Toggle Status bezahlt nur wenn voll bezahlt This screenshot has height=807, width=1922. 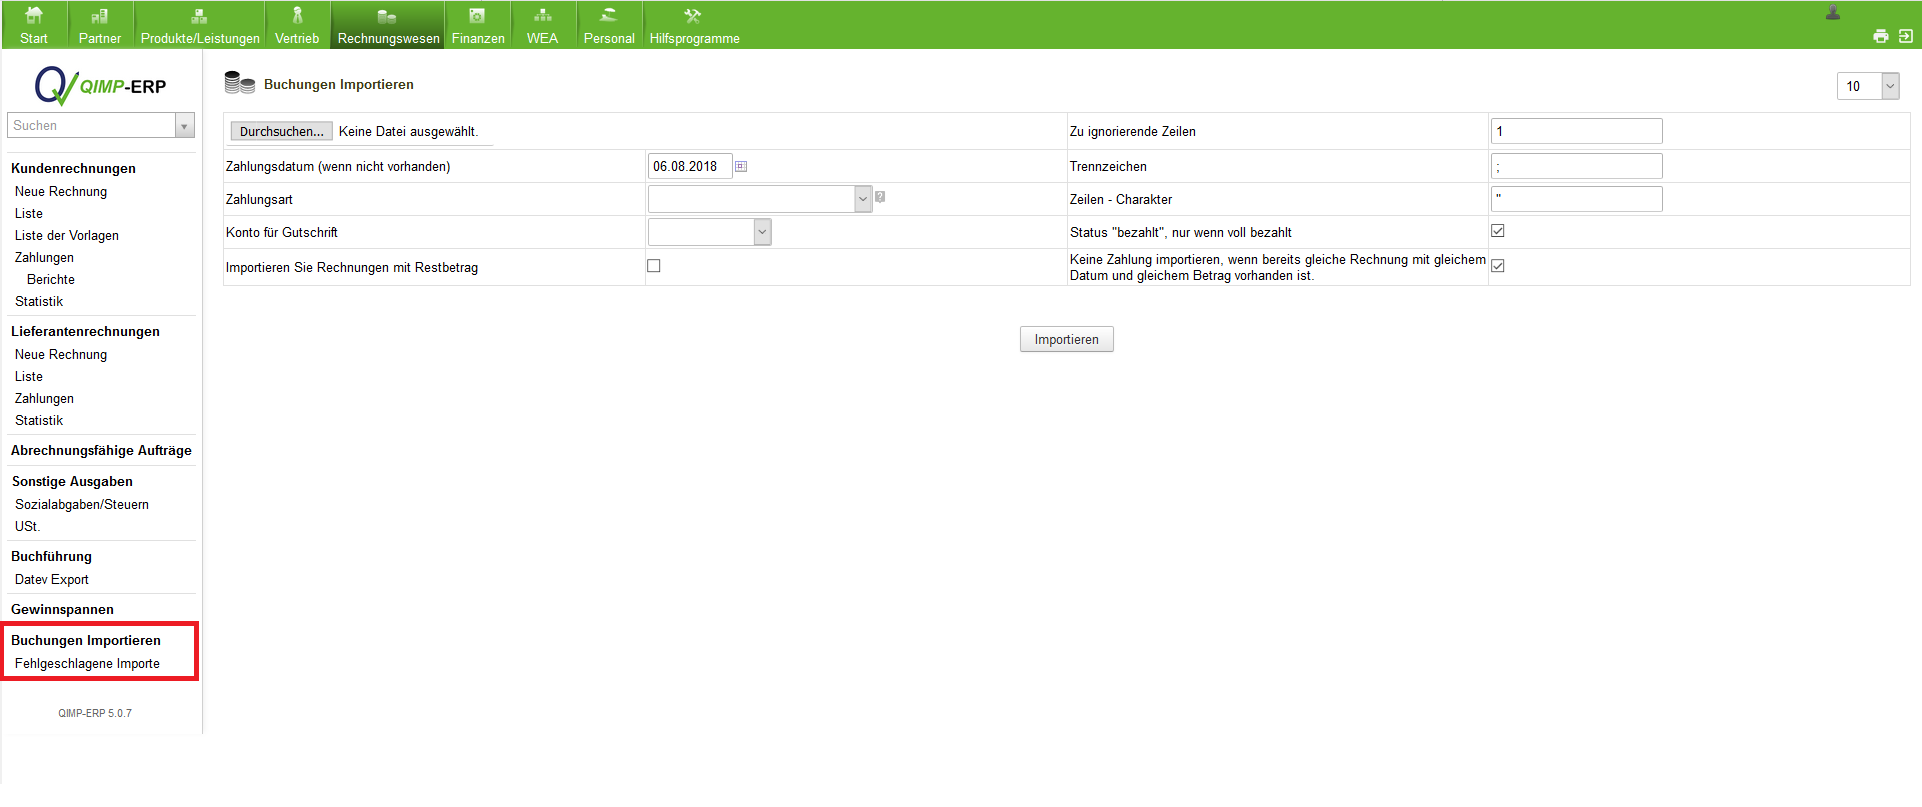pyautogui.click(x=1498, y=231)
